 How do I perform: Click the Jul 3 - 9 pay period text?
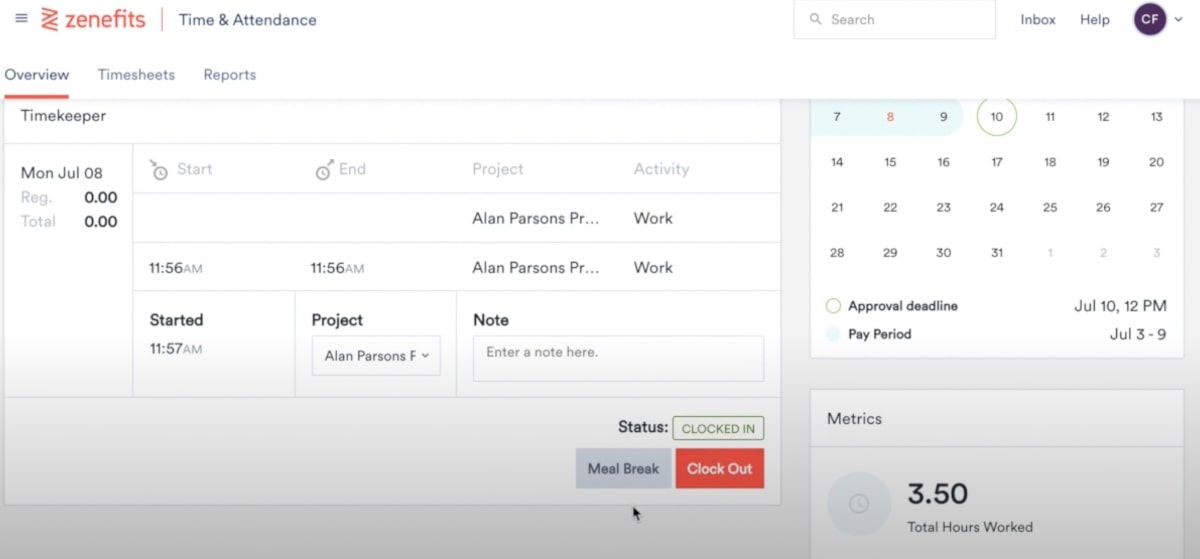[x=1138, y=334]
